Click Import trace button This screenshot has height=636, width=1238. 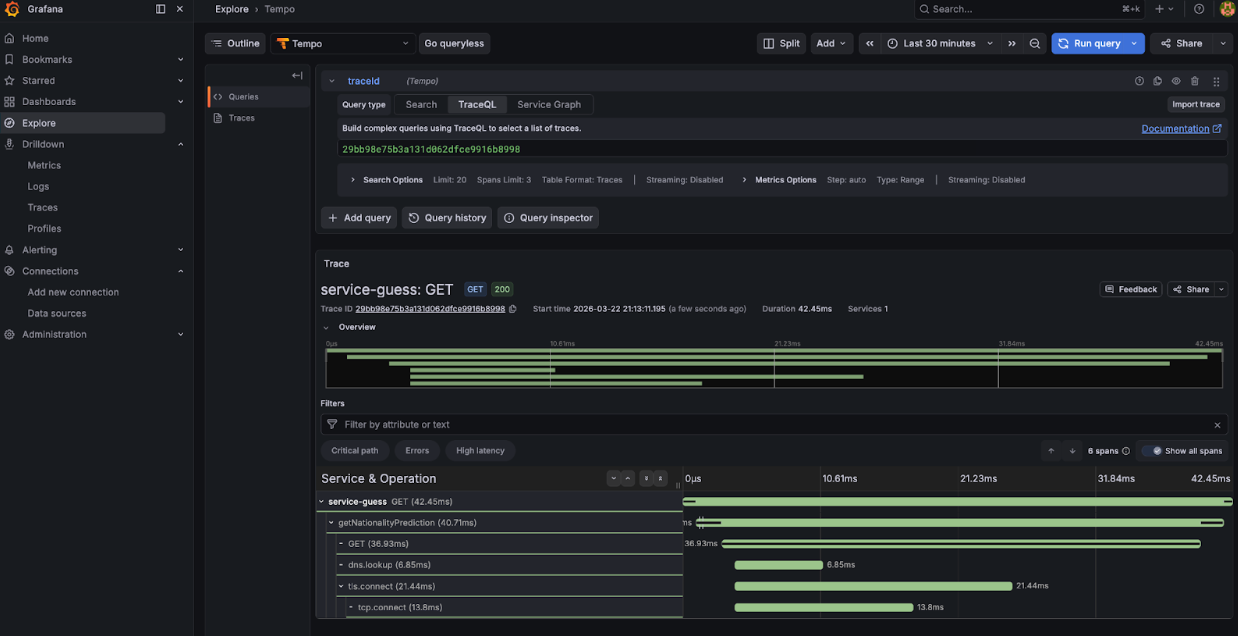(1196, 104)
